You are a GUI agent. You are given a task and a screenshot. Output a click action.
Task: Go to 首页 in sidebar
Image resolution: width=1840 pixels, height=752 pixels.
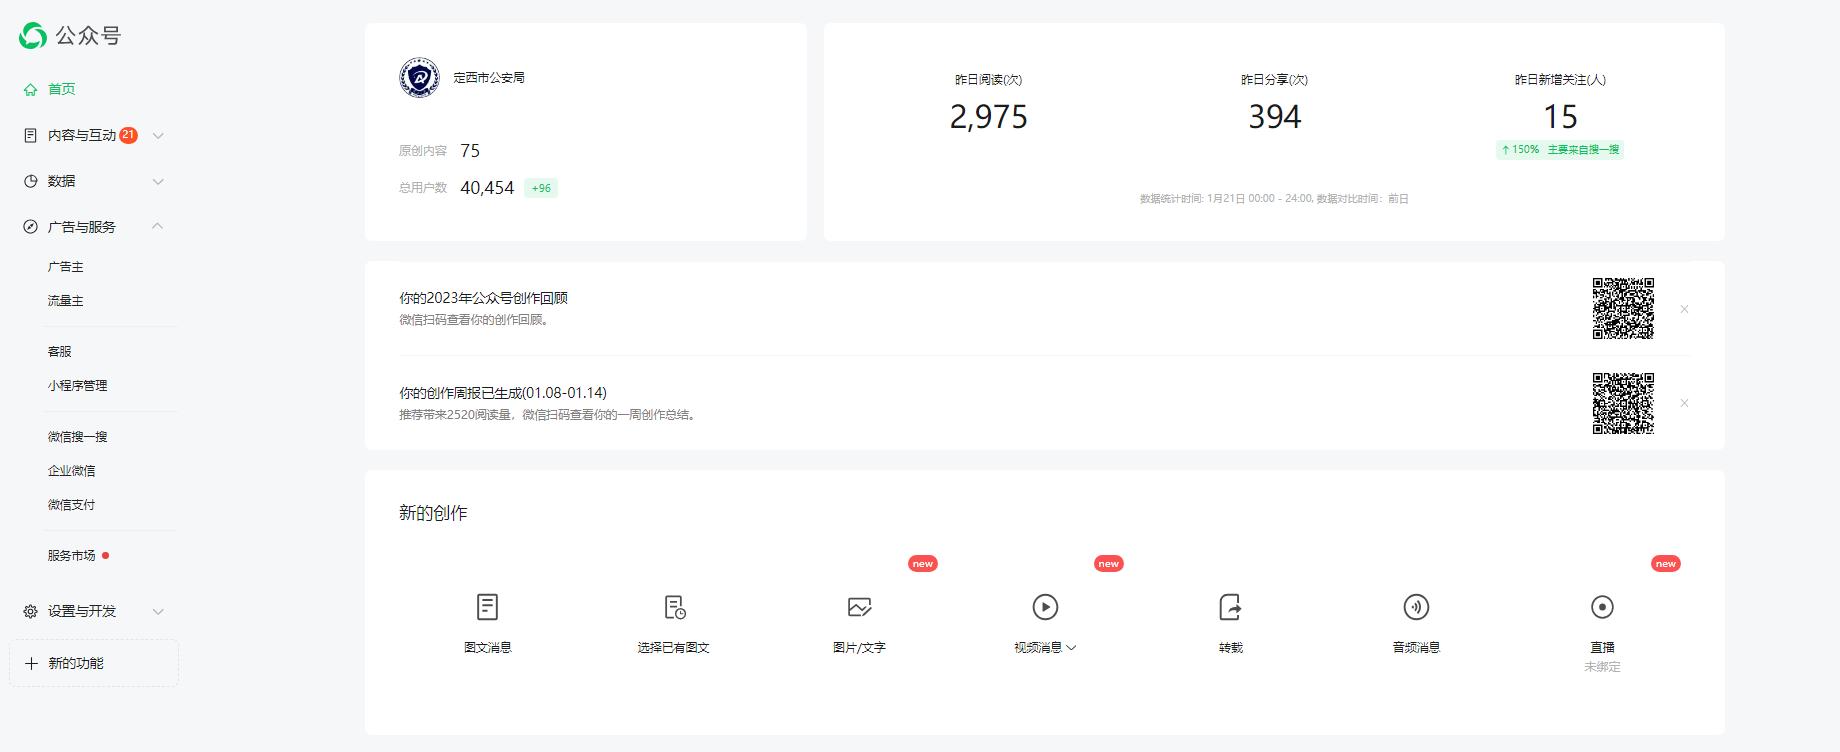61,89
